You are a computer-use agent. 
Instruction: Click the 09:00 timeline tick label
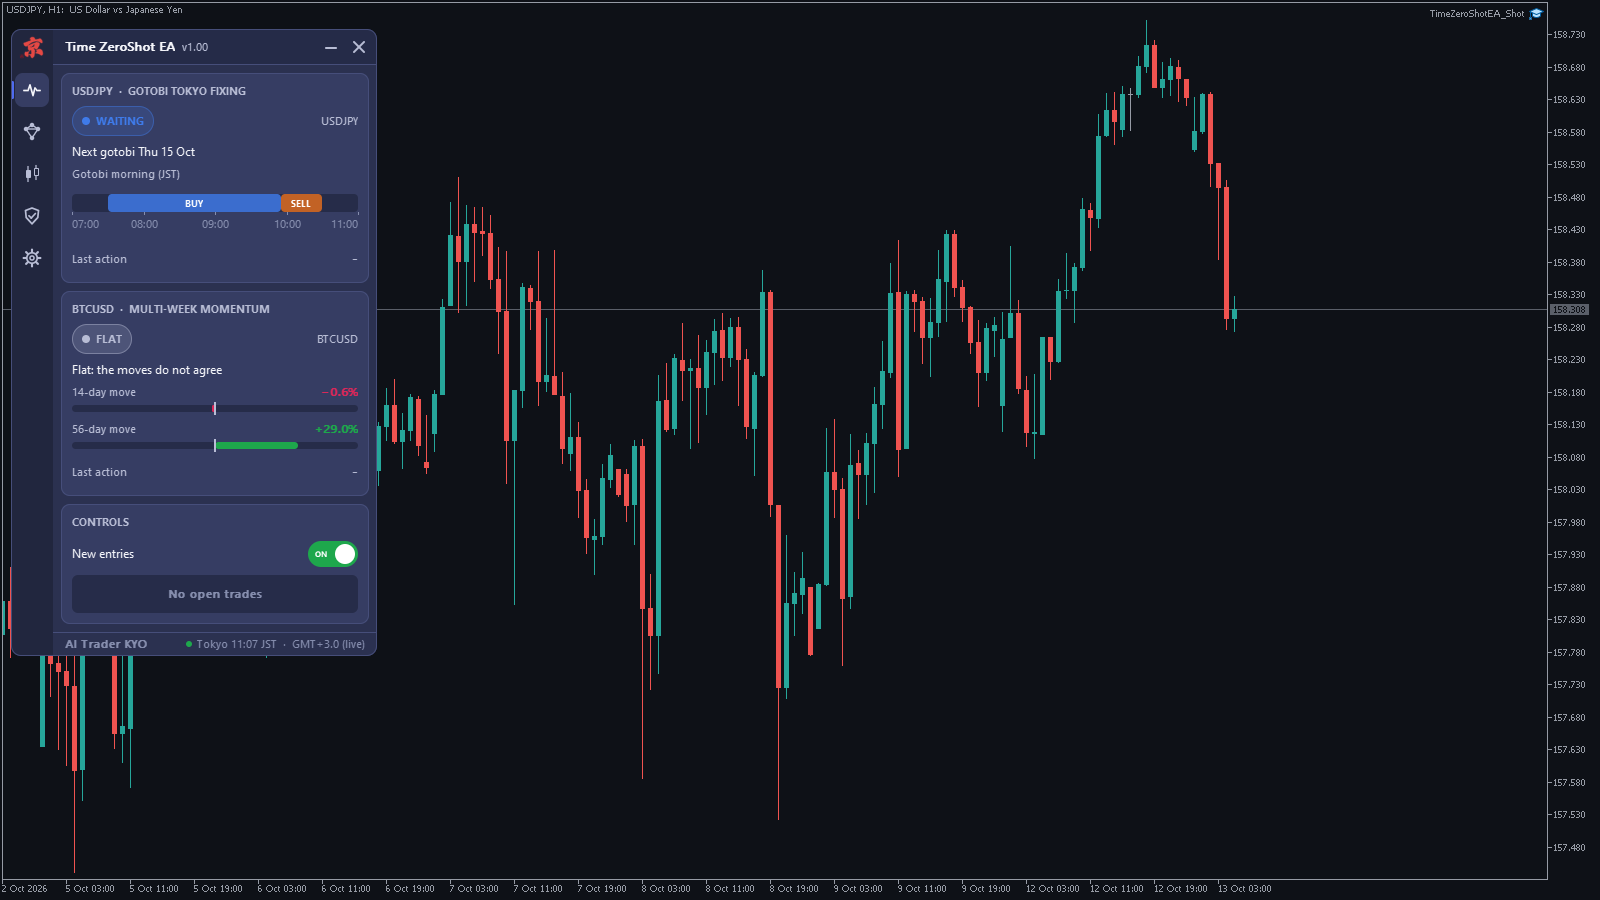[215, 224]
